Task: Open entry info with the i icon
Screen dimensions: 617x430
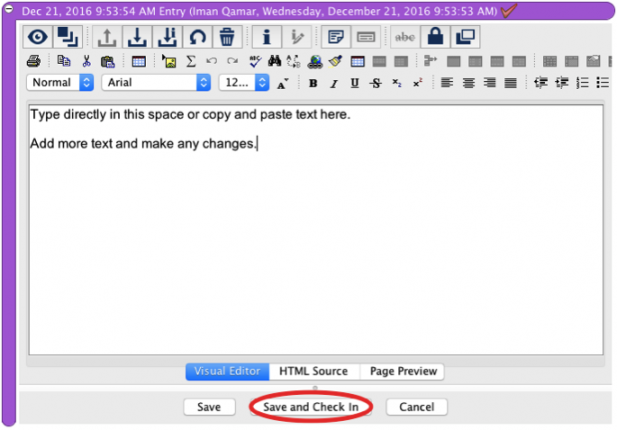Action: pyautogui.click(x=266, y=37)
